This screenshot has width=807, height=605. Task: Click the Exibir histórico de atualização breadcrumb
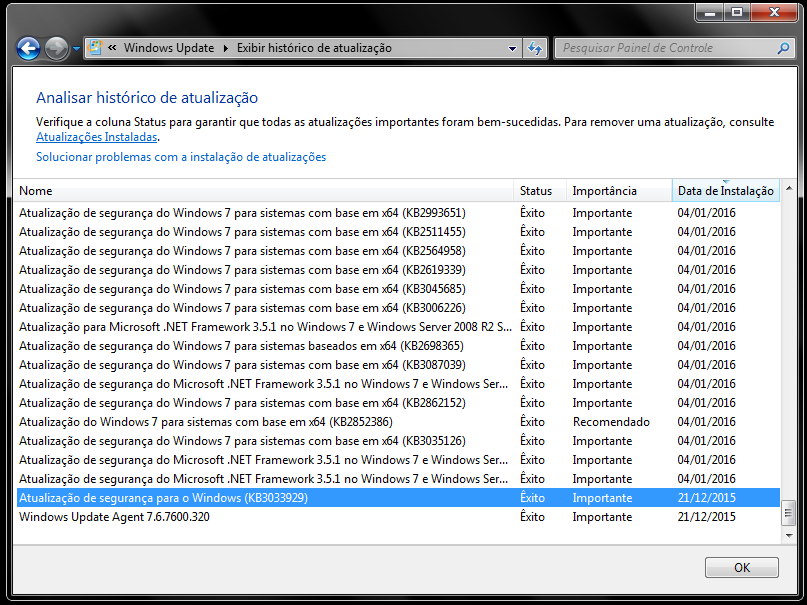[x=314, y=48]
